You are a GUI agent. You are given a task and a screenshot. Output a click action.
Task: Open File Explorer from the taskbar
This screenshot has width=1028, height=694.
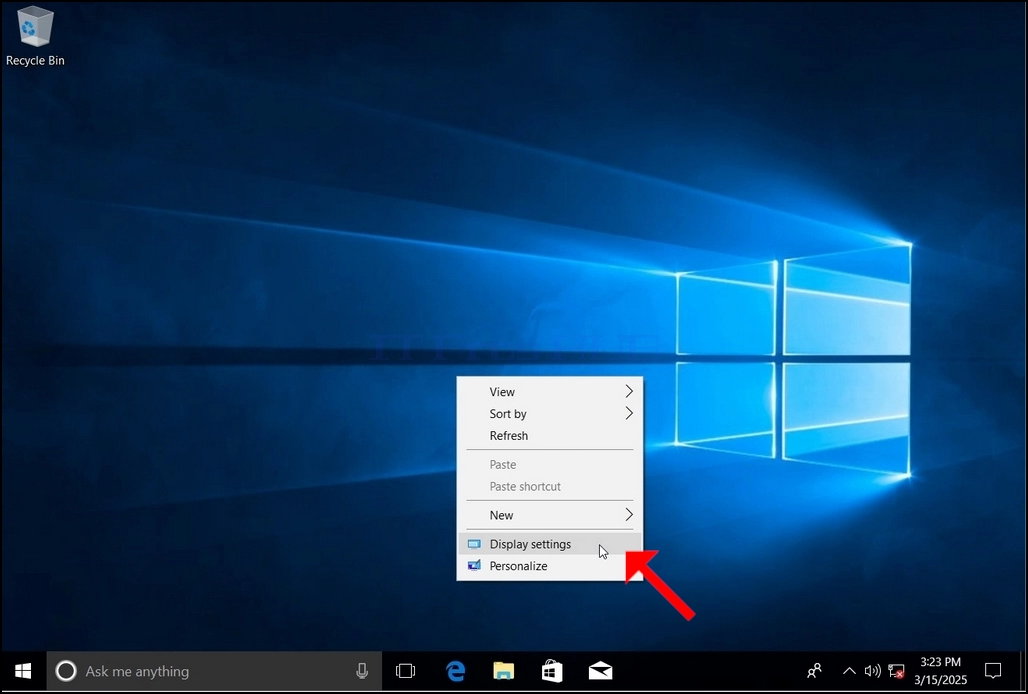coord(504,671)
